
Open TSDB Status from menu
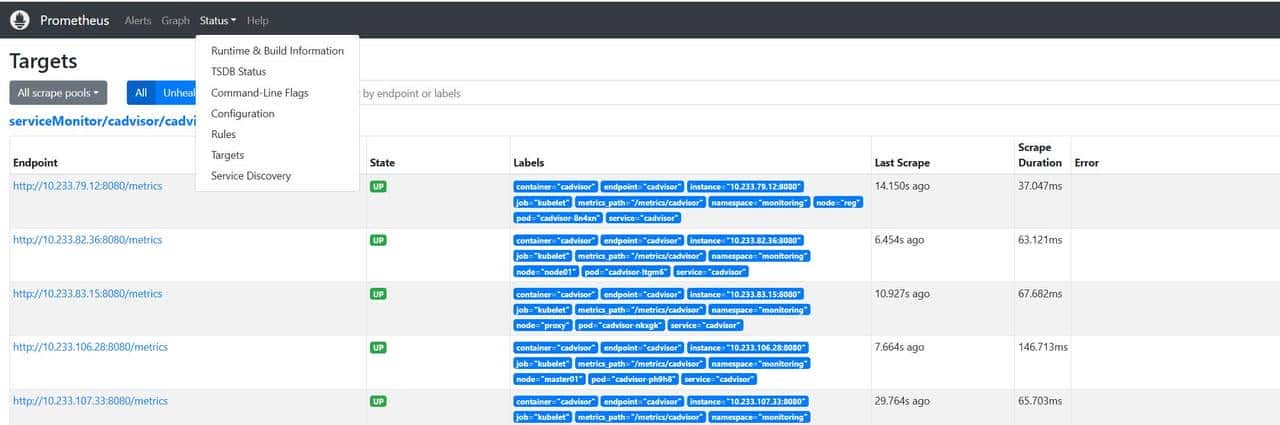coord(277,72)
